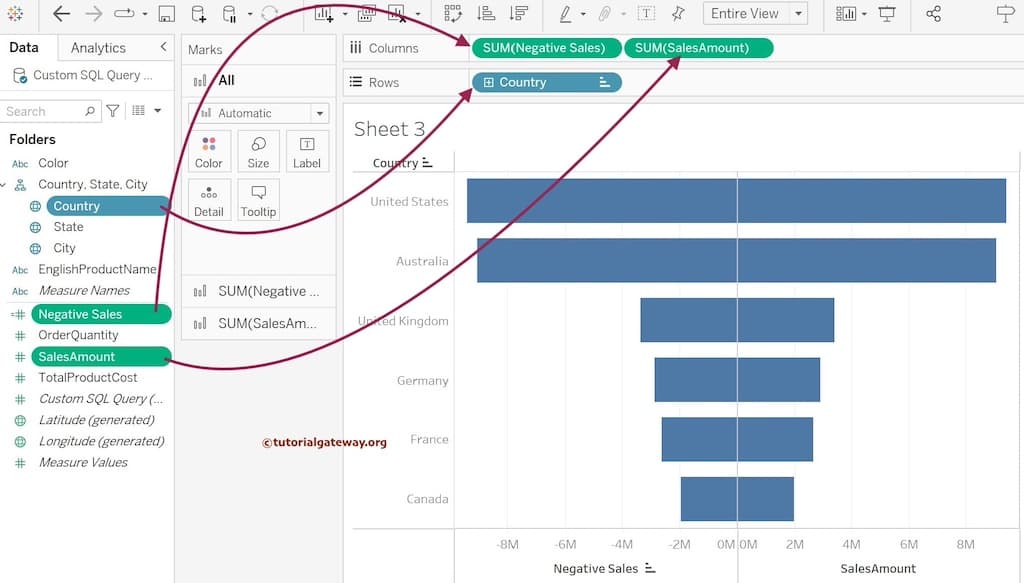Open dropdown arrow next to highlight icon
The image size is (1024, 583).
tap(583, 14)
